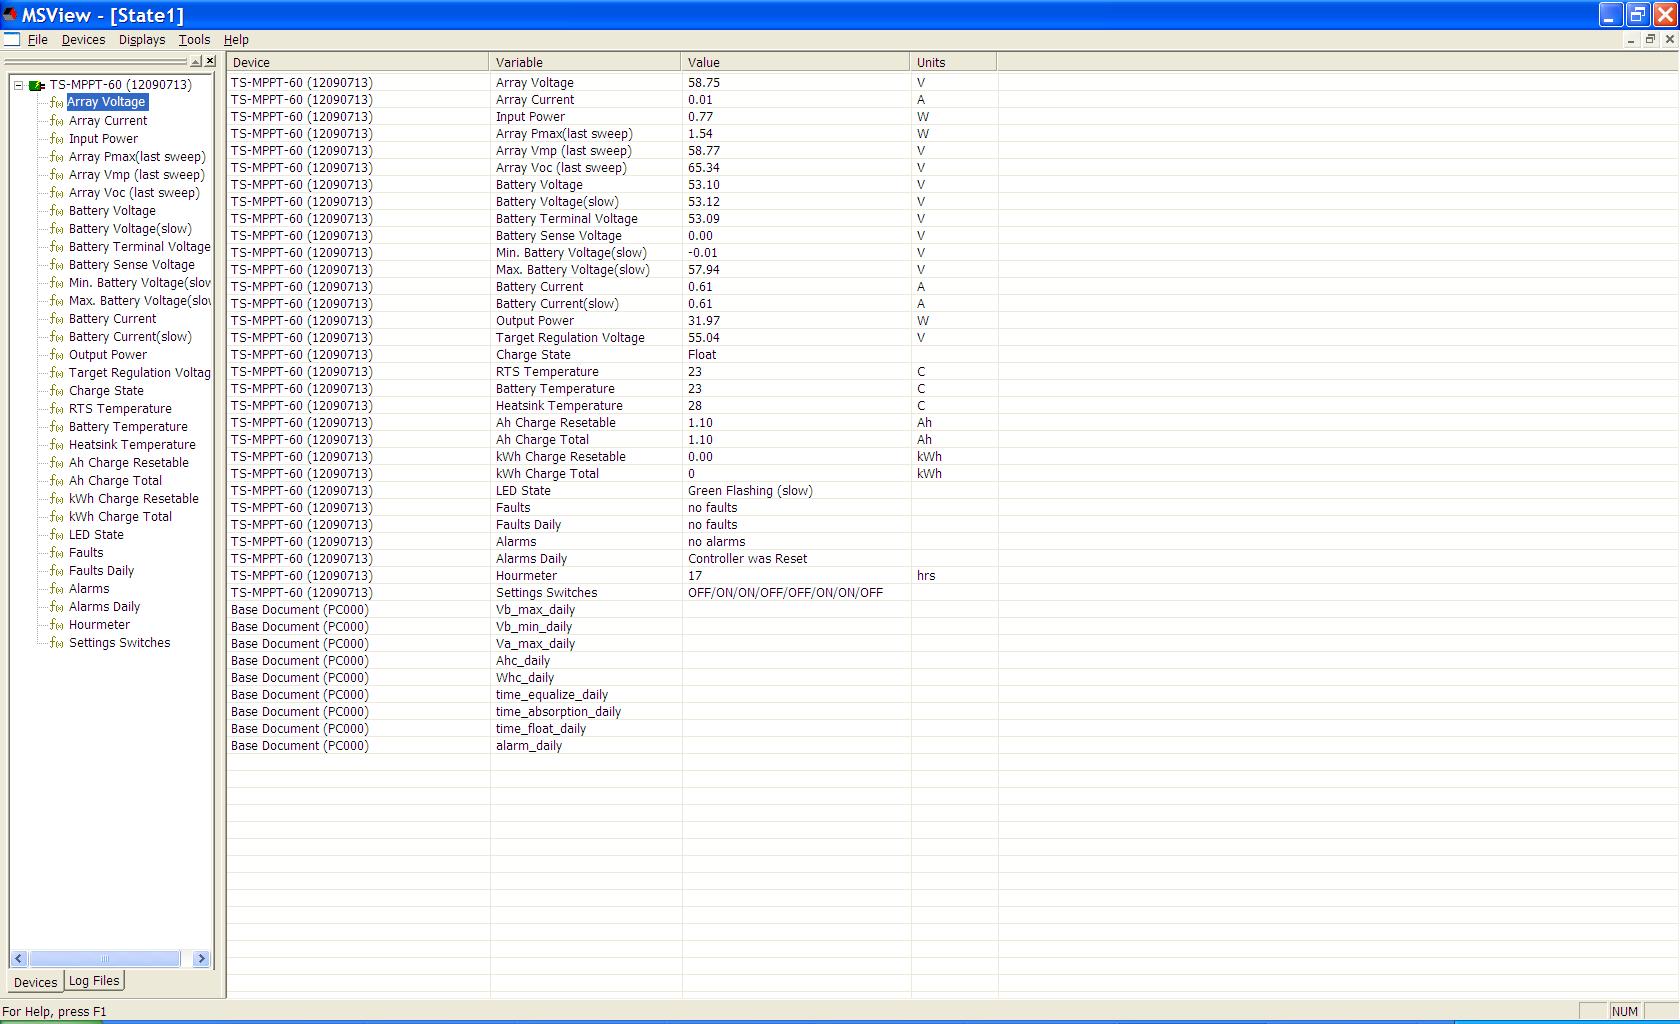Viewport: 1680px width, 1024px height.
Task: Click the MSView application icon in title bar
Action: pos(10,15)
